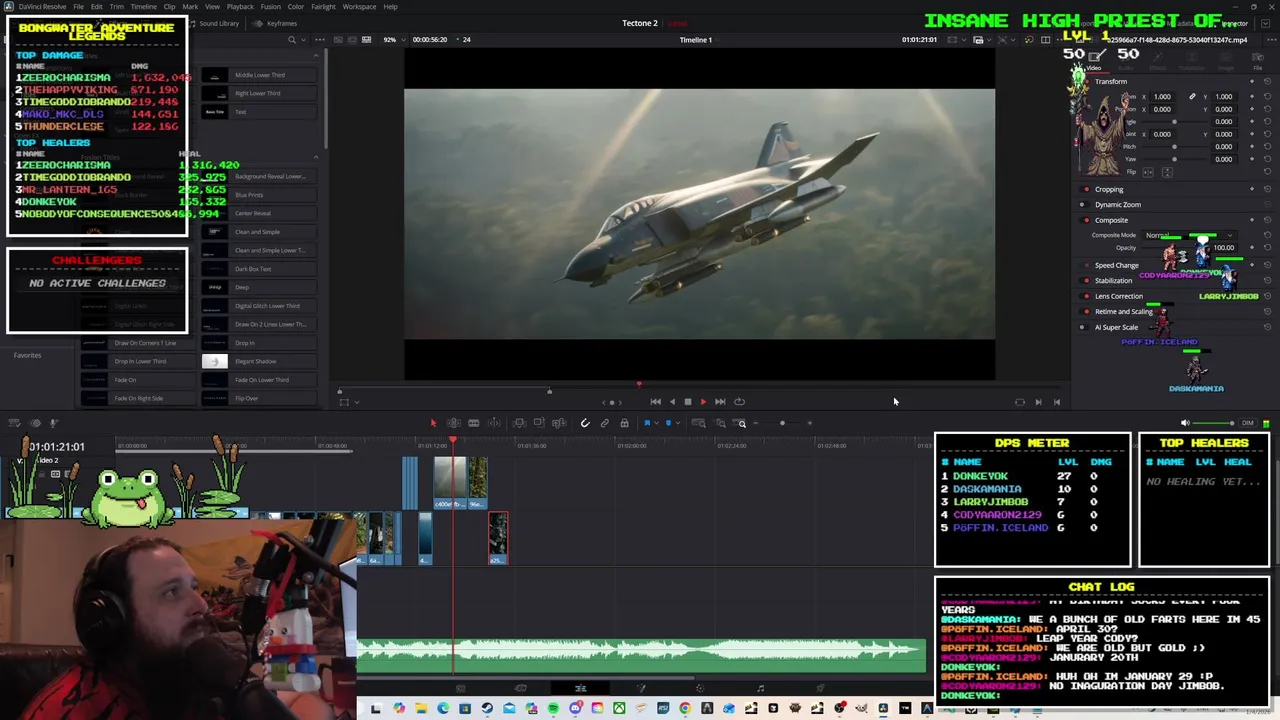Click the Zoom X and Y link icon
Viewport: 1280px width, 720px height.
(x=1192, y=96)
